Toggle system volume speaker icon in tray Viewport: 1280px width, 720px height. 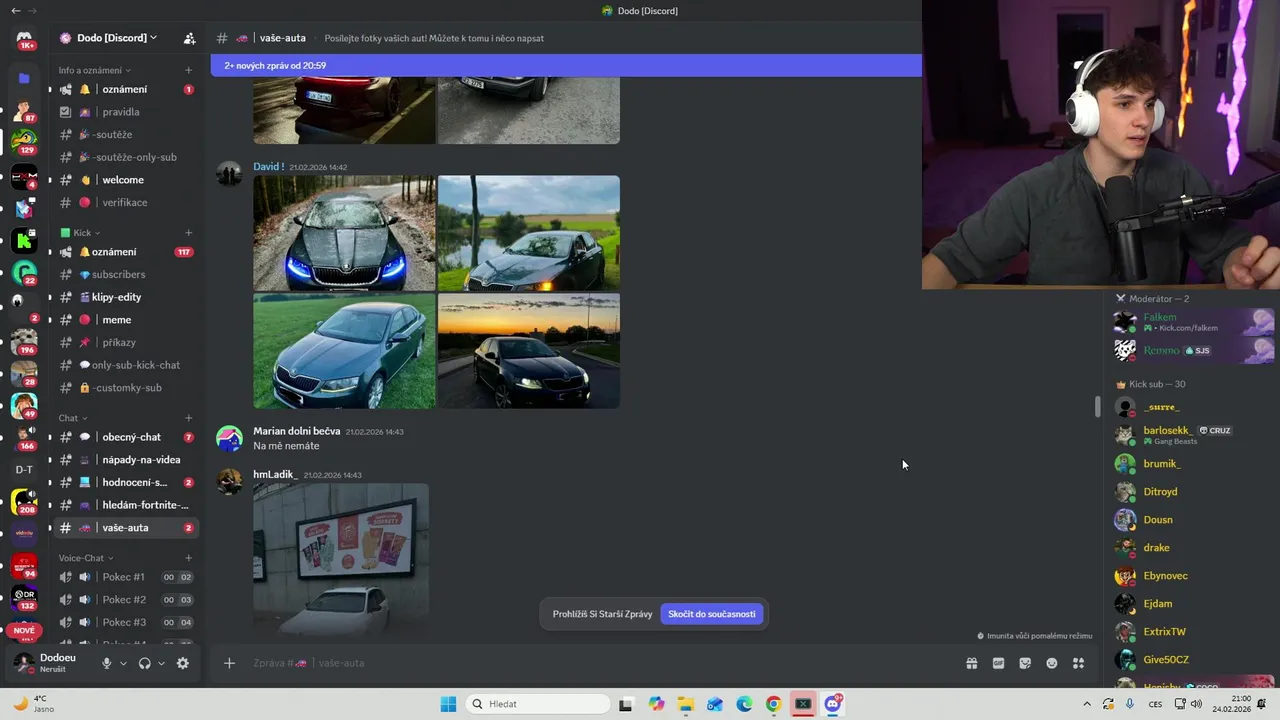pos(1196,704)
